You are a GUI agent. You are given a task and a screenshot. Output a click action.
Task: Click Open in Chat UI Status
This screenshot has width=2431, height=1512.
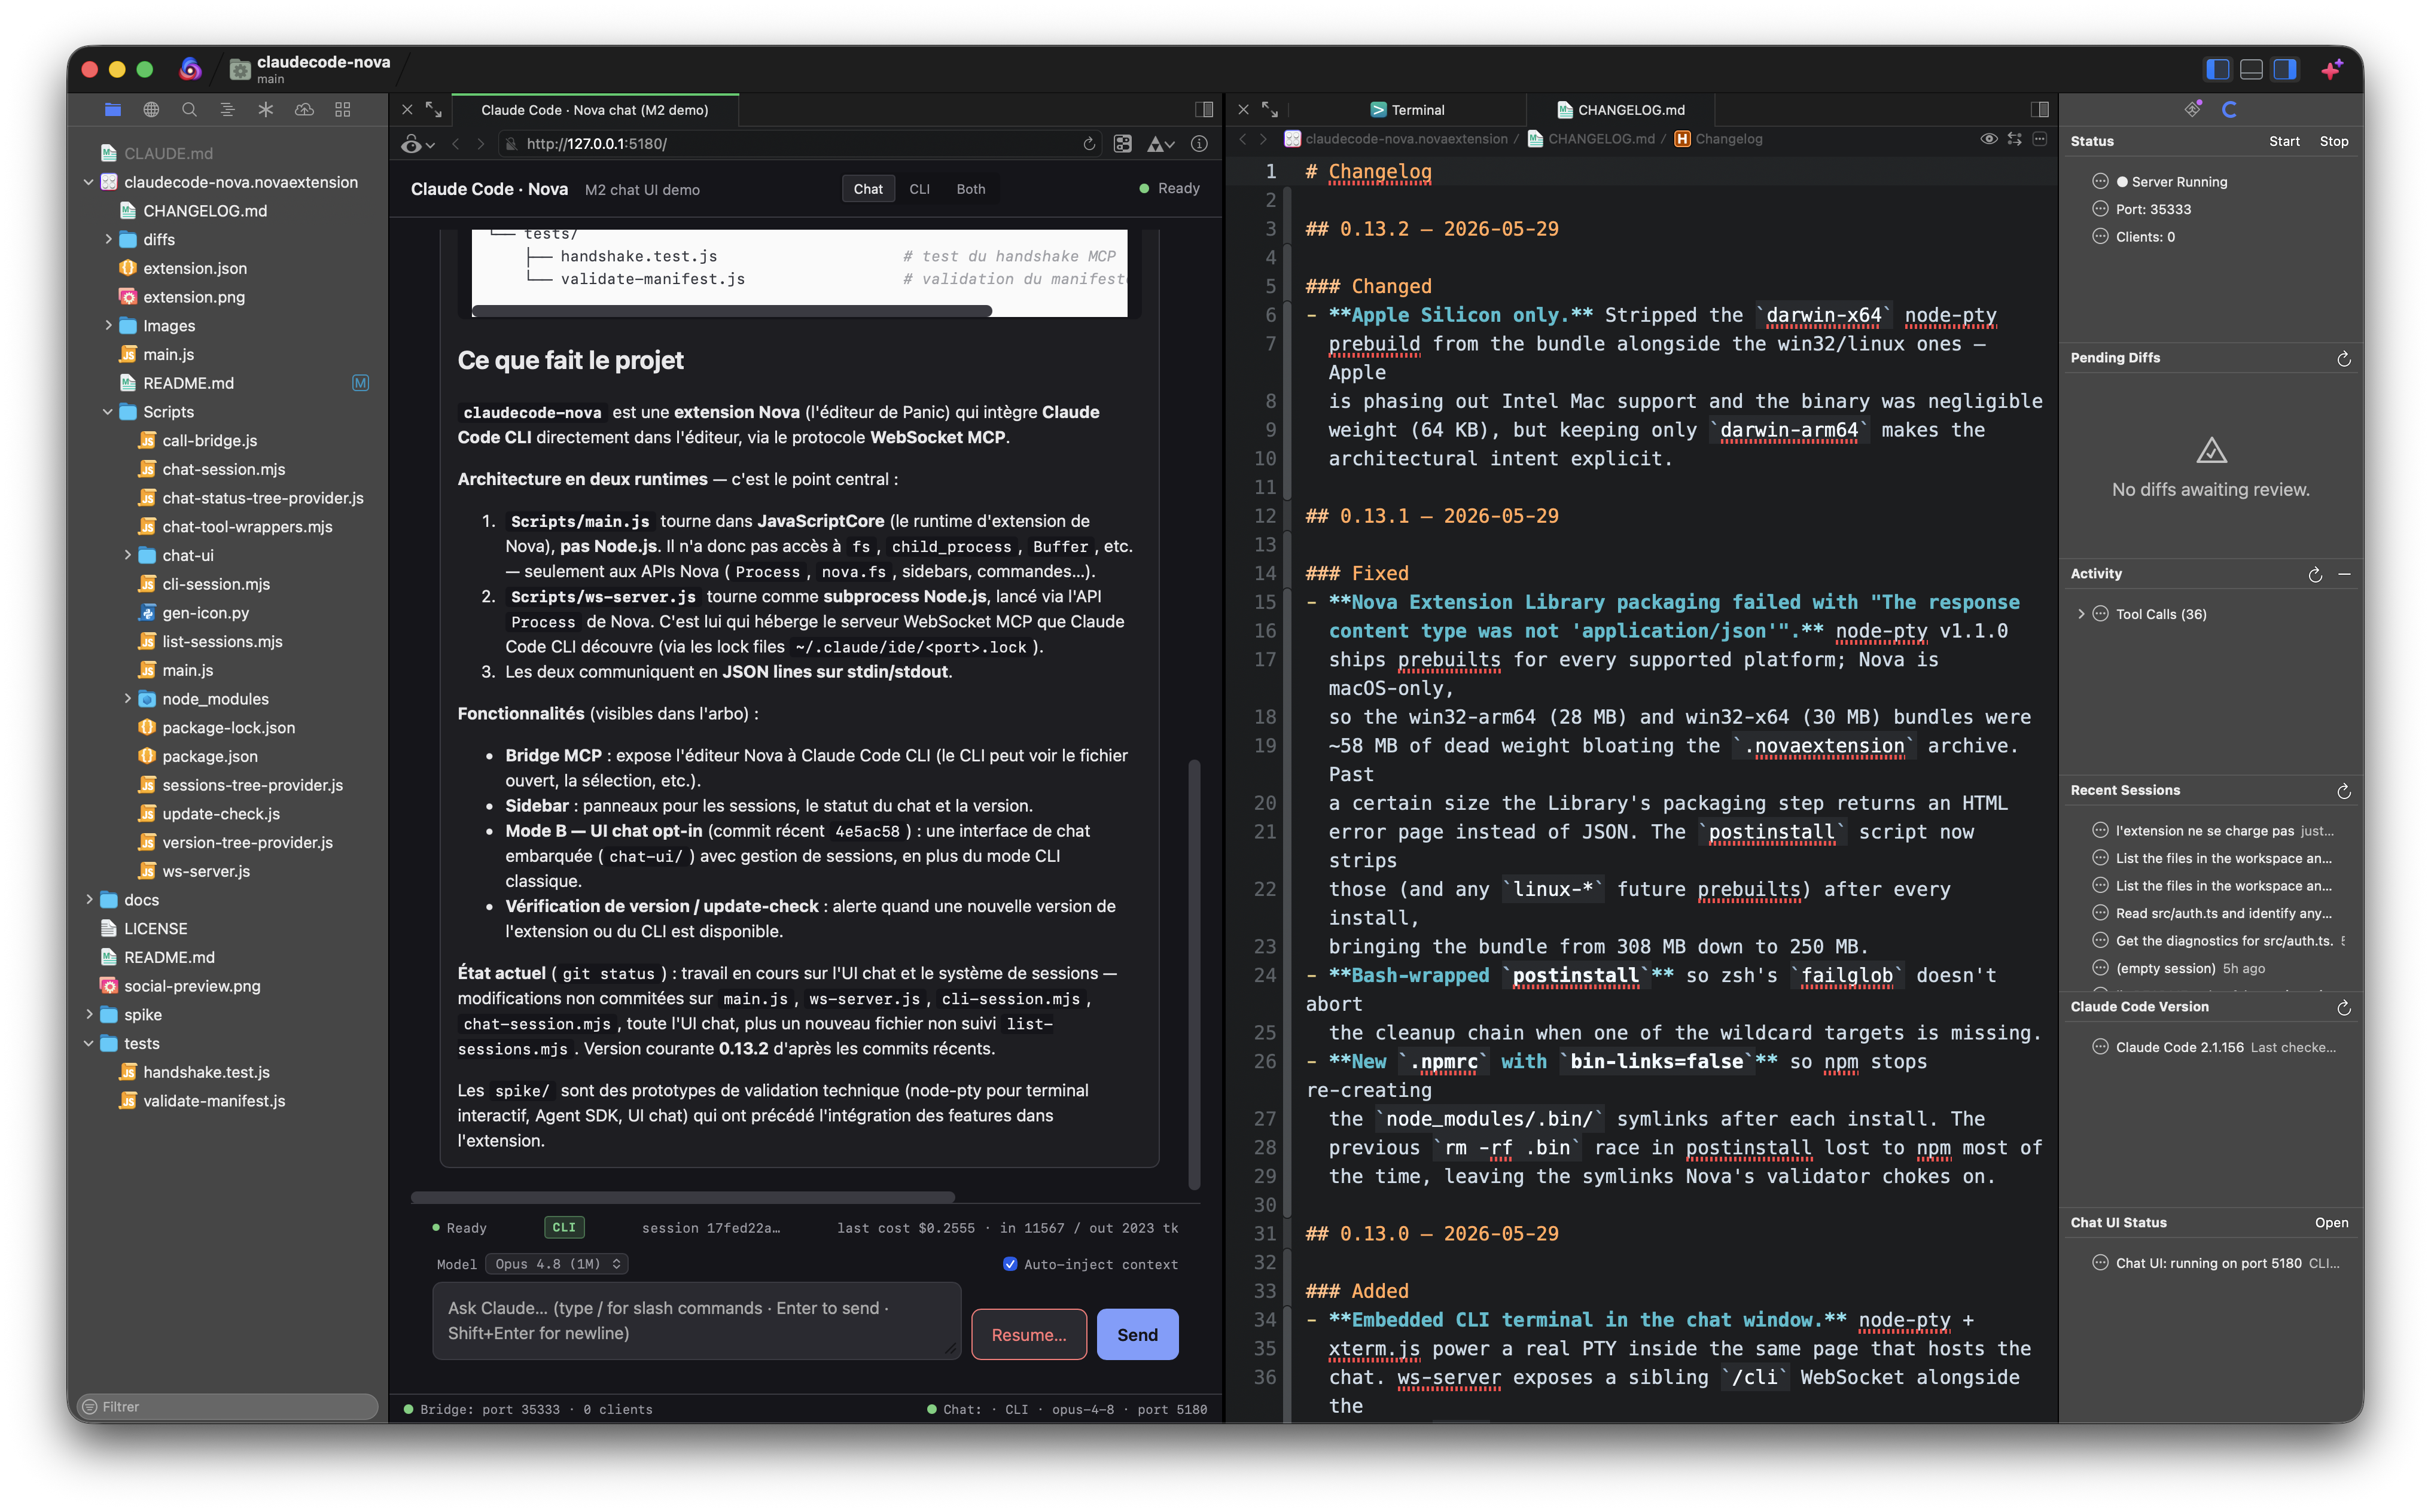click(x=2331, y=1222)
